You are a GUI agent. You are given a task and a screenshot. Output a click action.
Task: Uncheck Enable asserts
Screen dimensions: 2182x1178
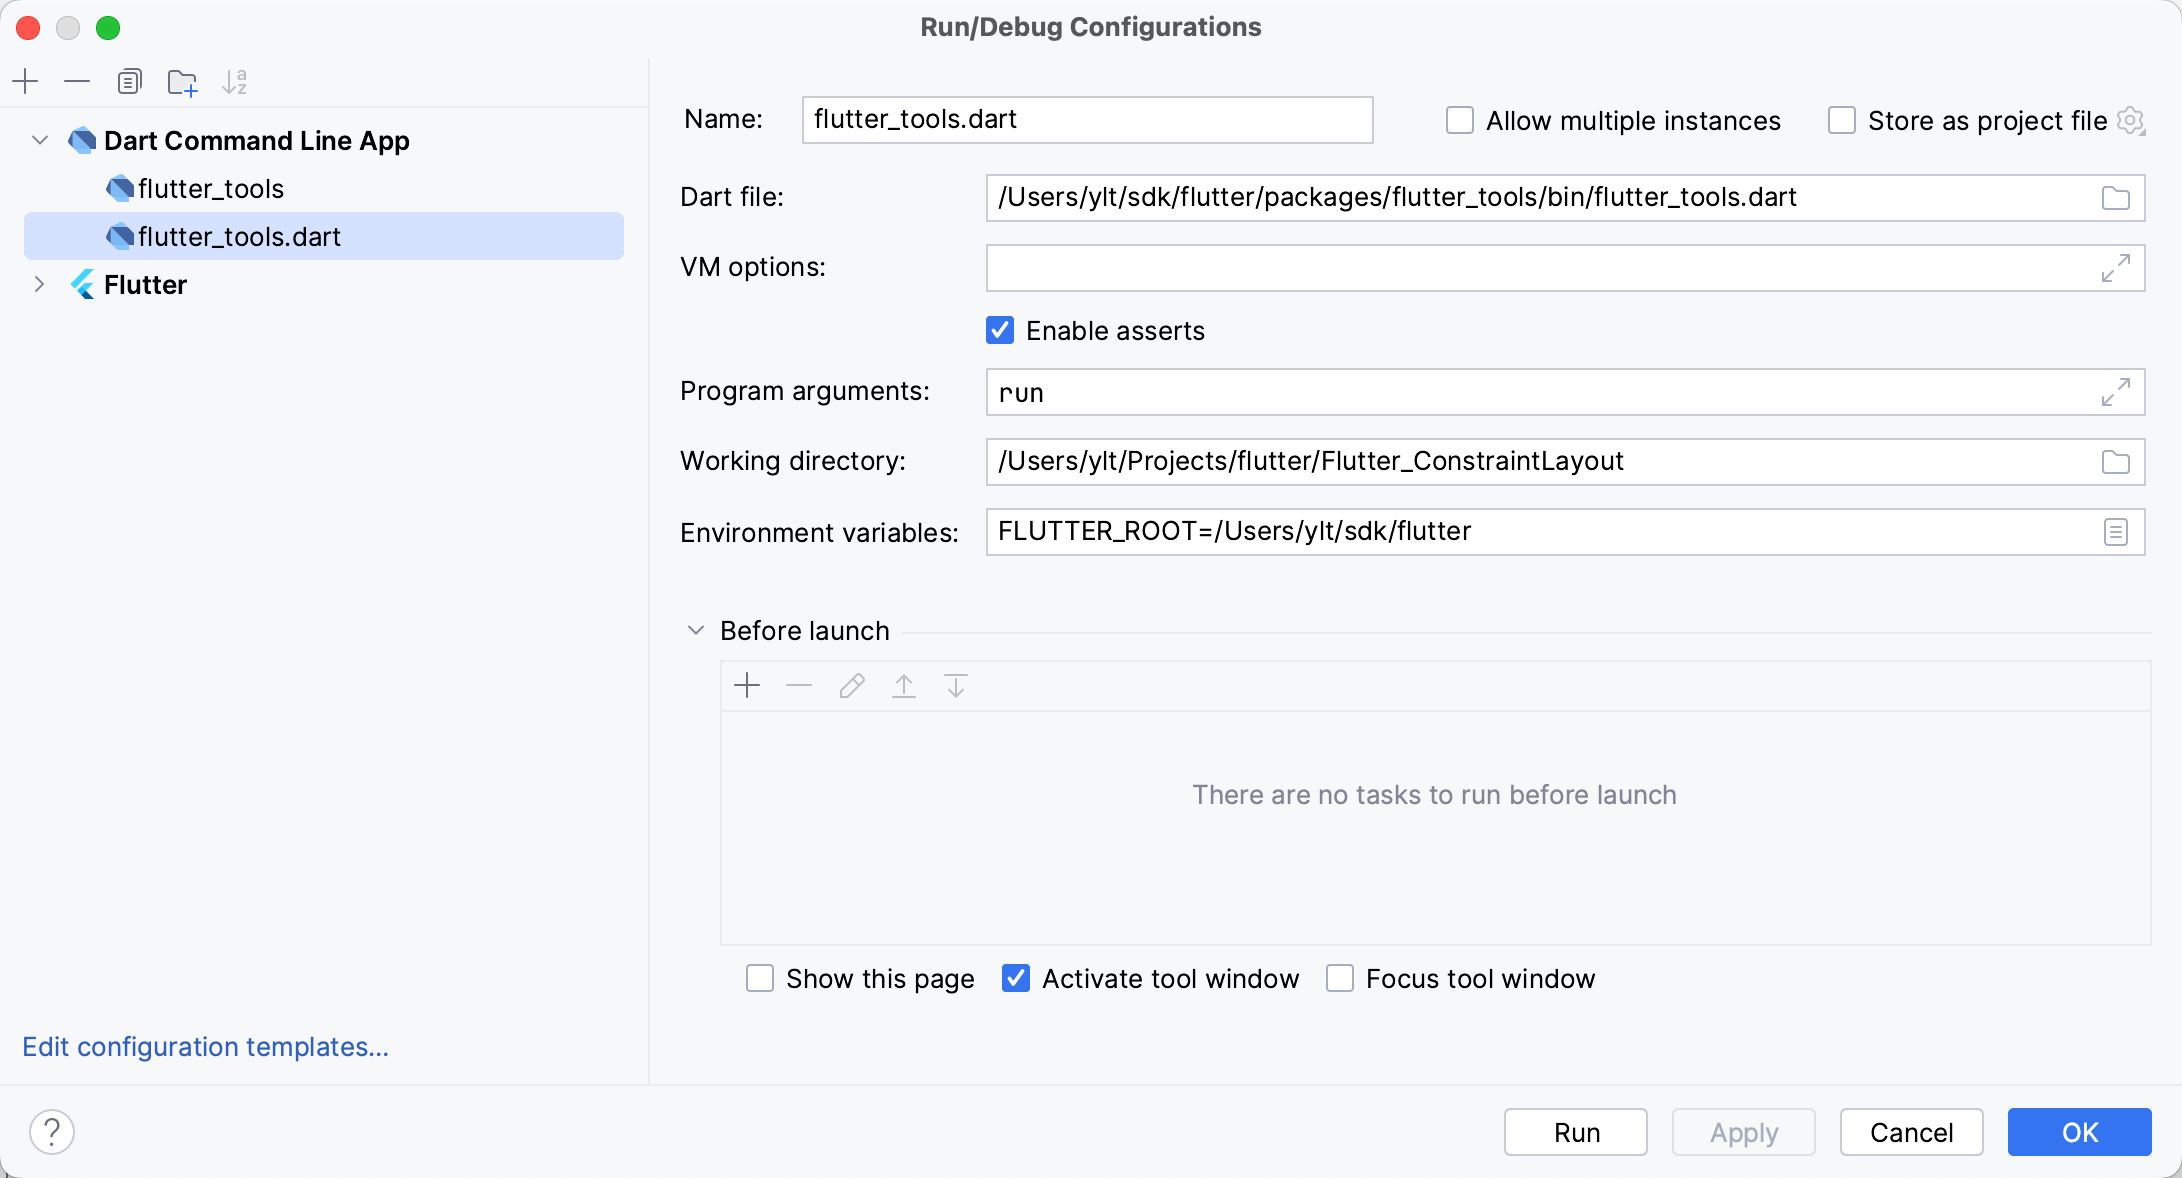[1000, 331]
